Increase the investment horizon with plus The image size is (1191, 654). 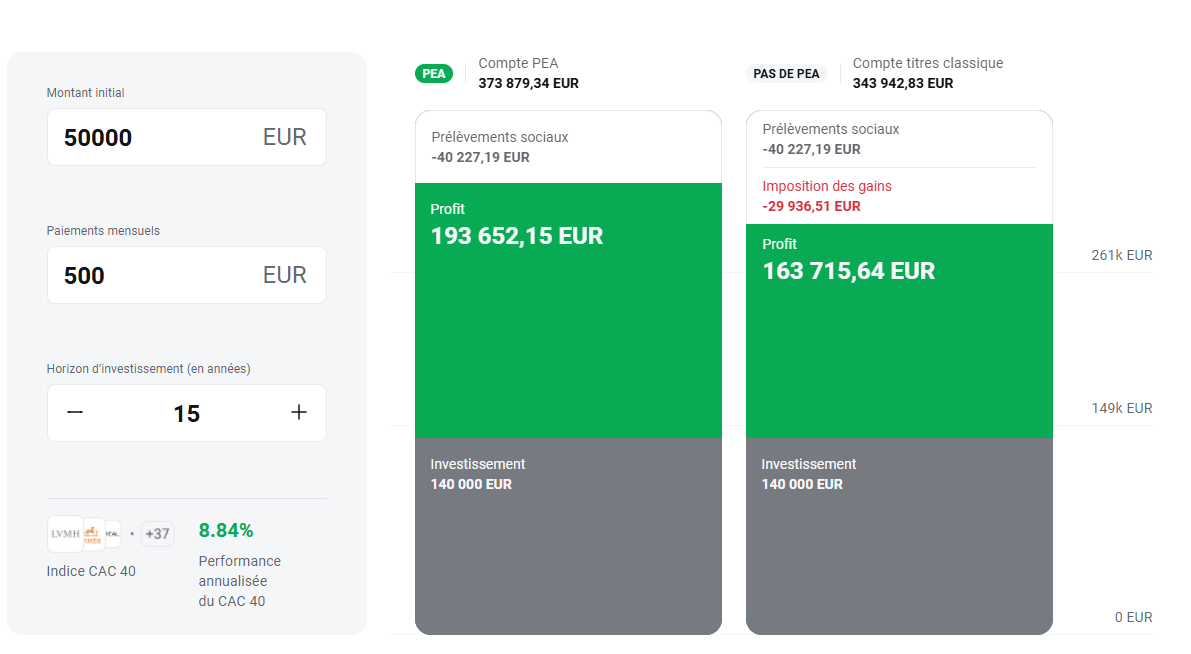pyautogui.click(x=298, y=413)
